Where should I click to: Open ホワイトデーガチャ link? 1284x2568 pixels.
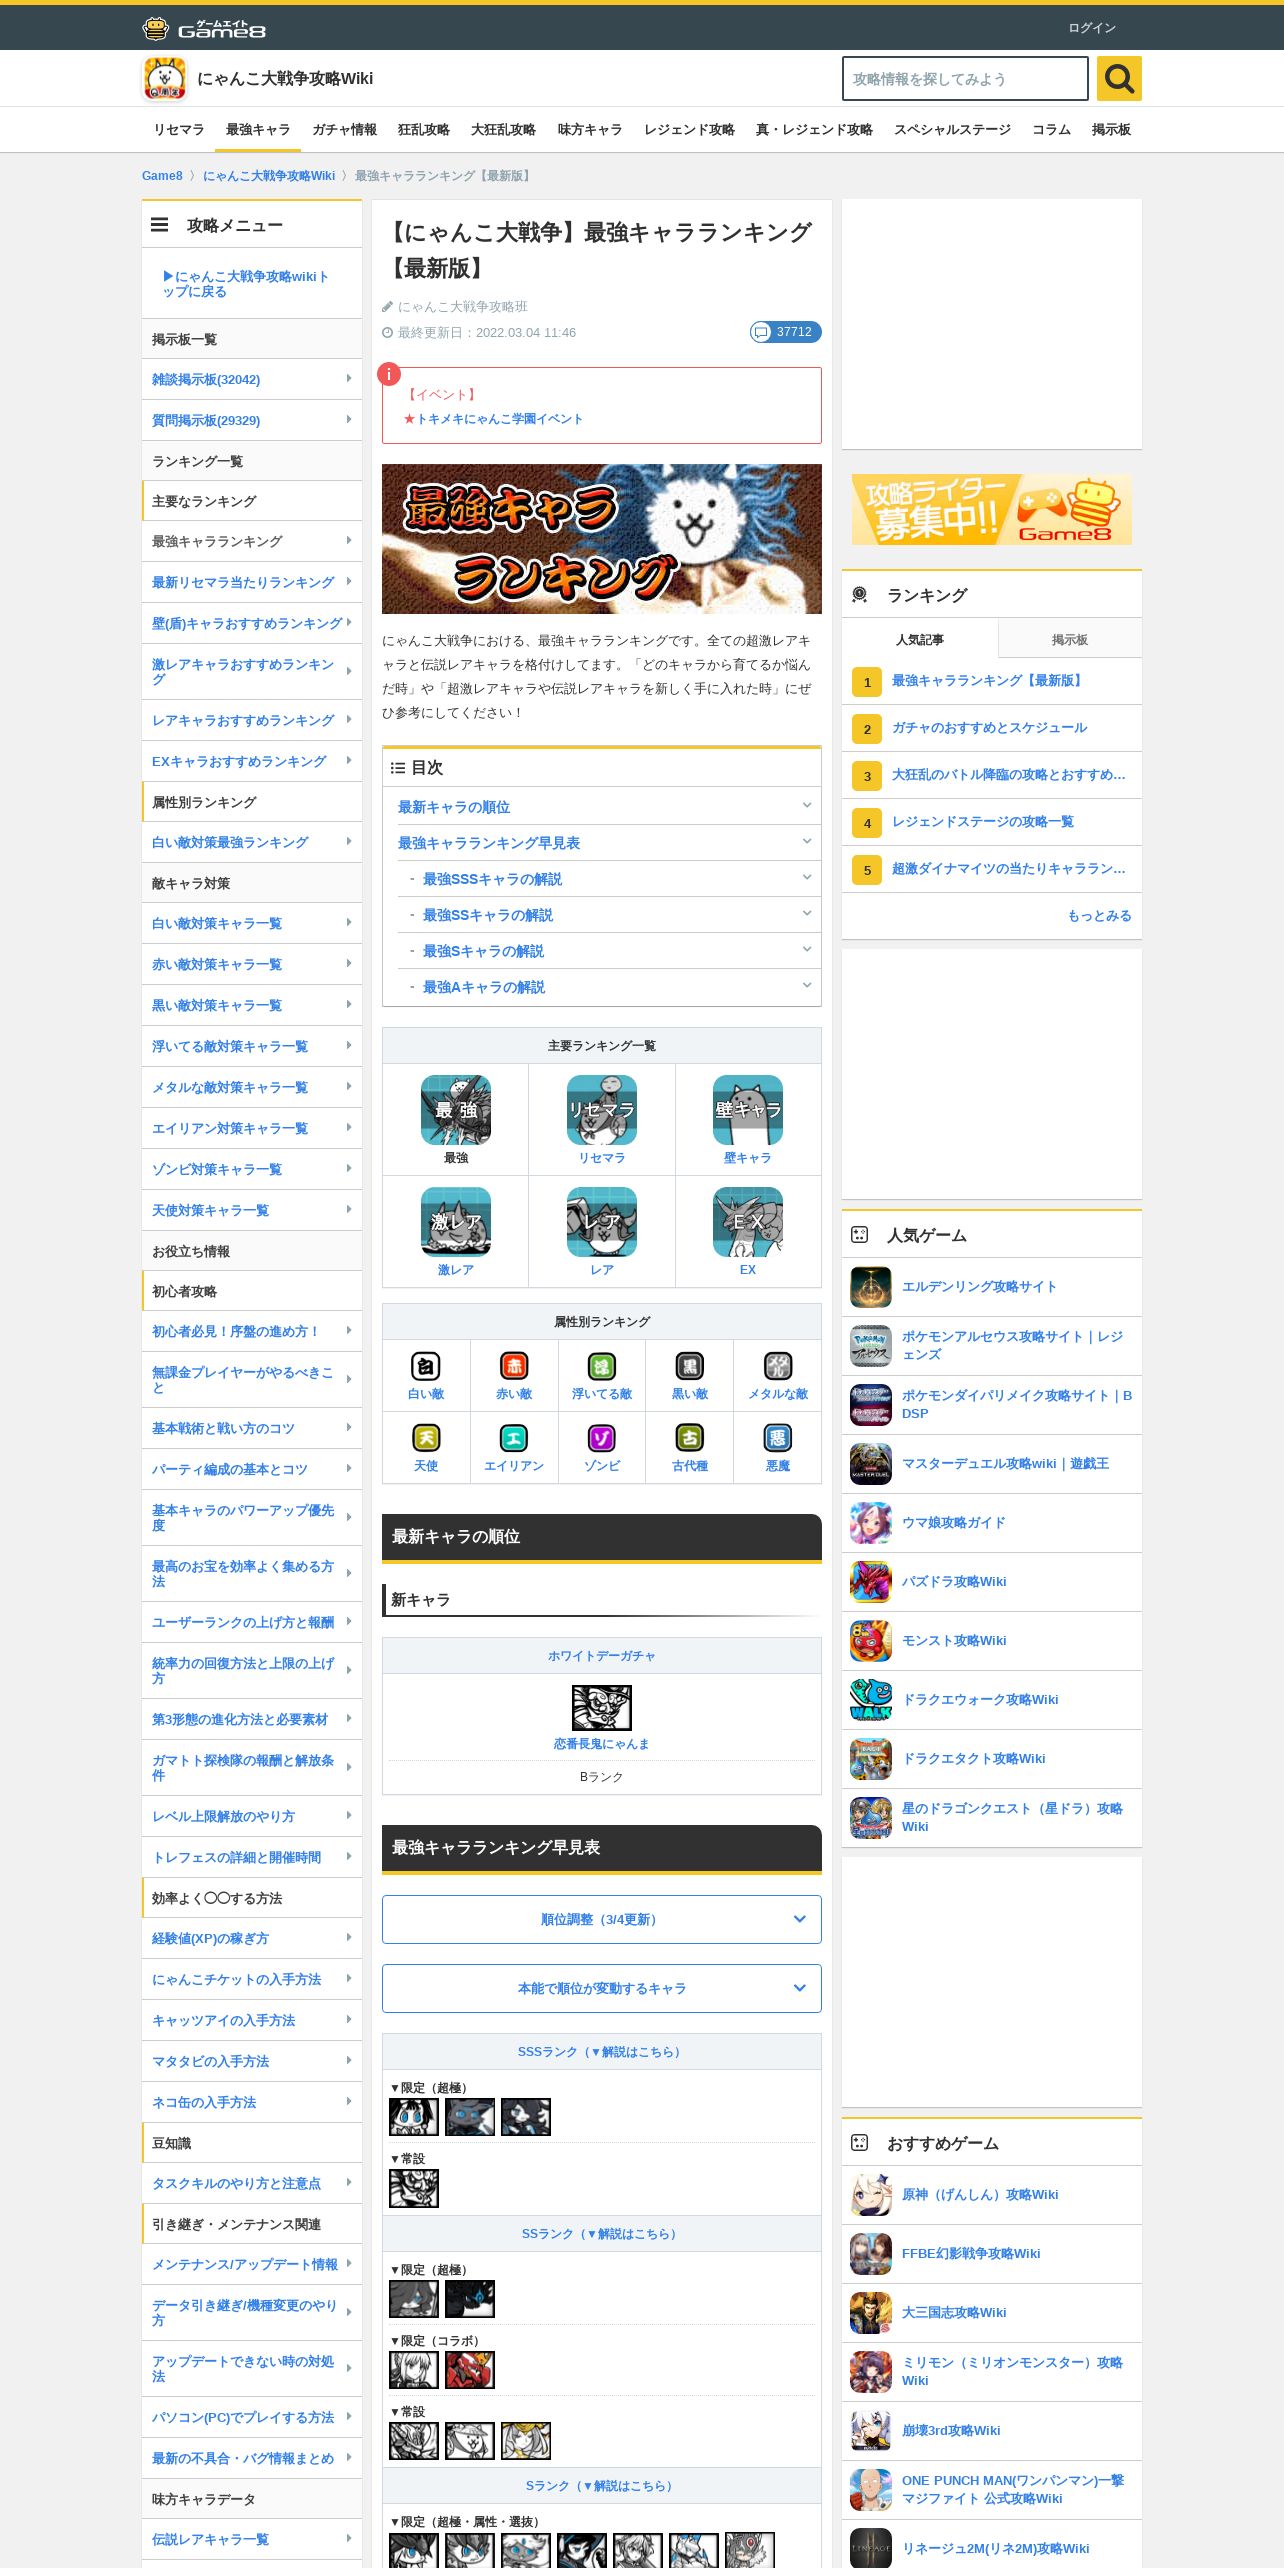[602, 1656]
